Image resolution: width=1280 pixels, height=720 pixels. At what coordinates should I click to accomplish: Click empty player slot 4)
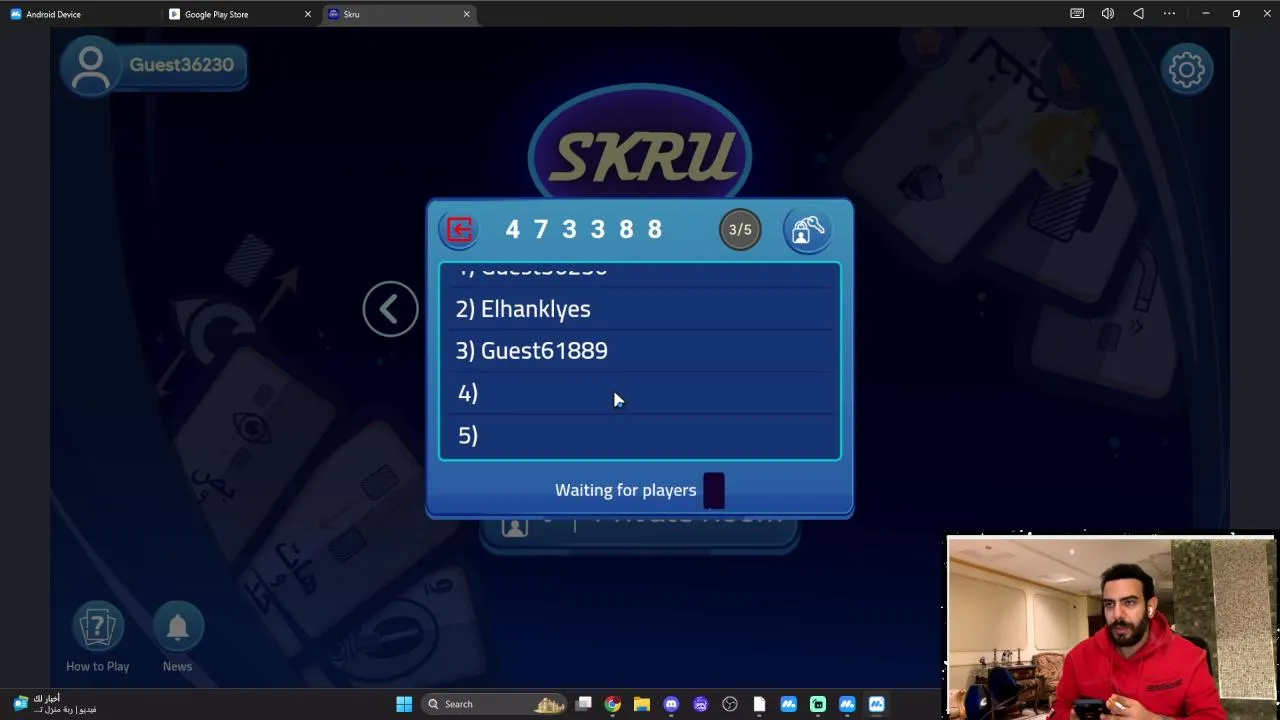[x=640, y=393]
